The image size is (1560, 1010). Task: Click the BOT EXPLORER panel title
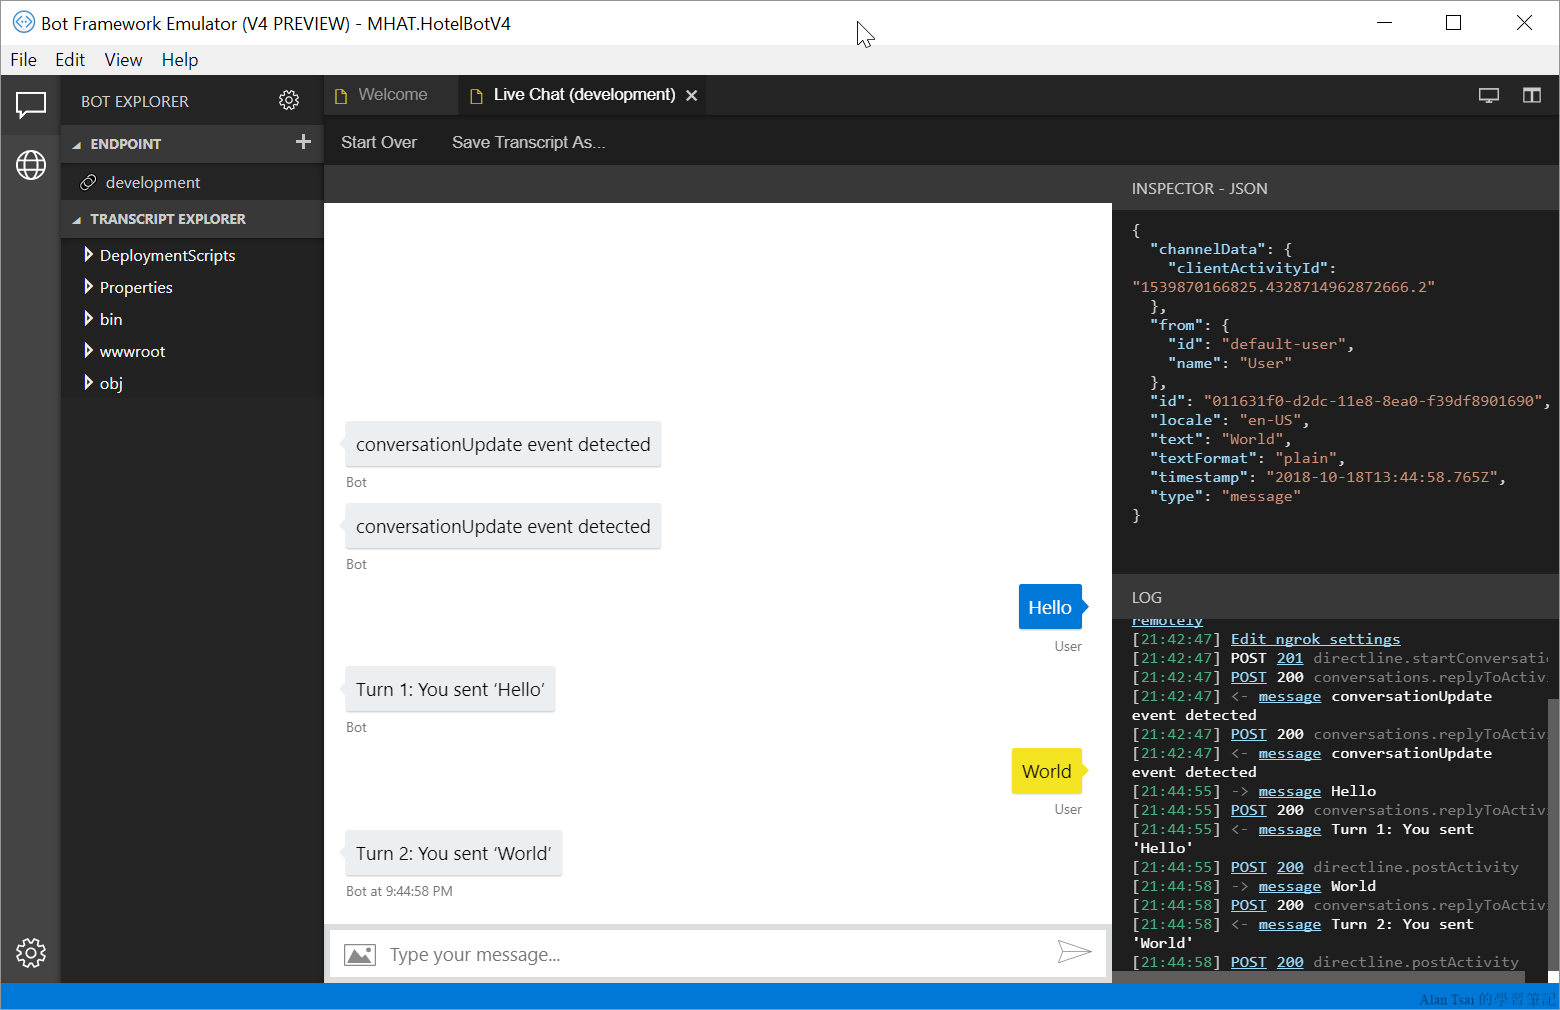point(135,101)
